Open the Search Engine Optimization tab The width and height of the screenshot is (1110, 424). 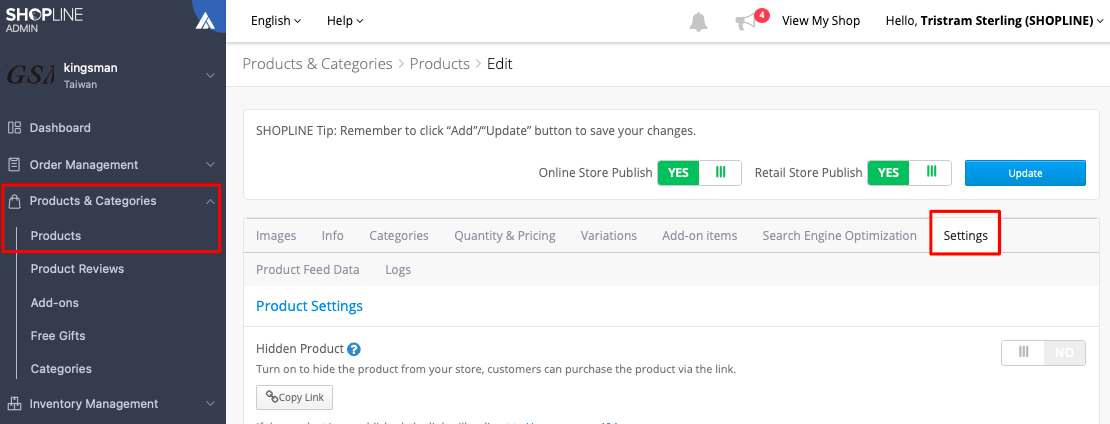(840, 236)
